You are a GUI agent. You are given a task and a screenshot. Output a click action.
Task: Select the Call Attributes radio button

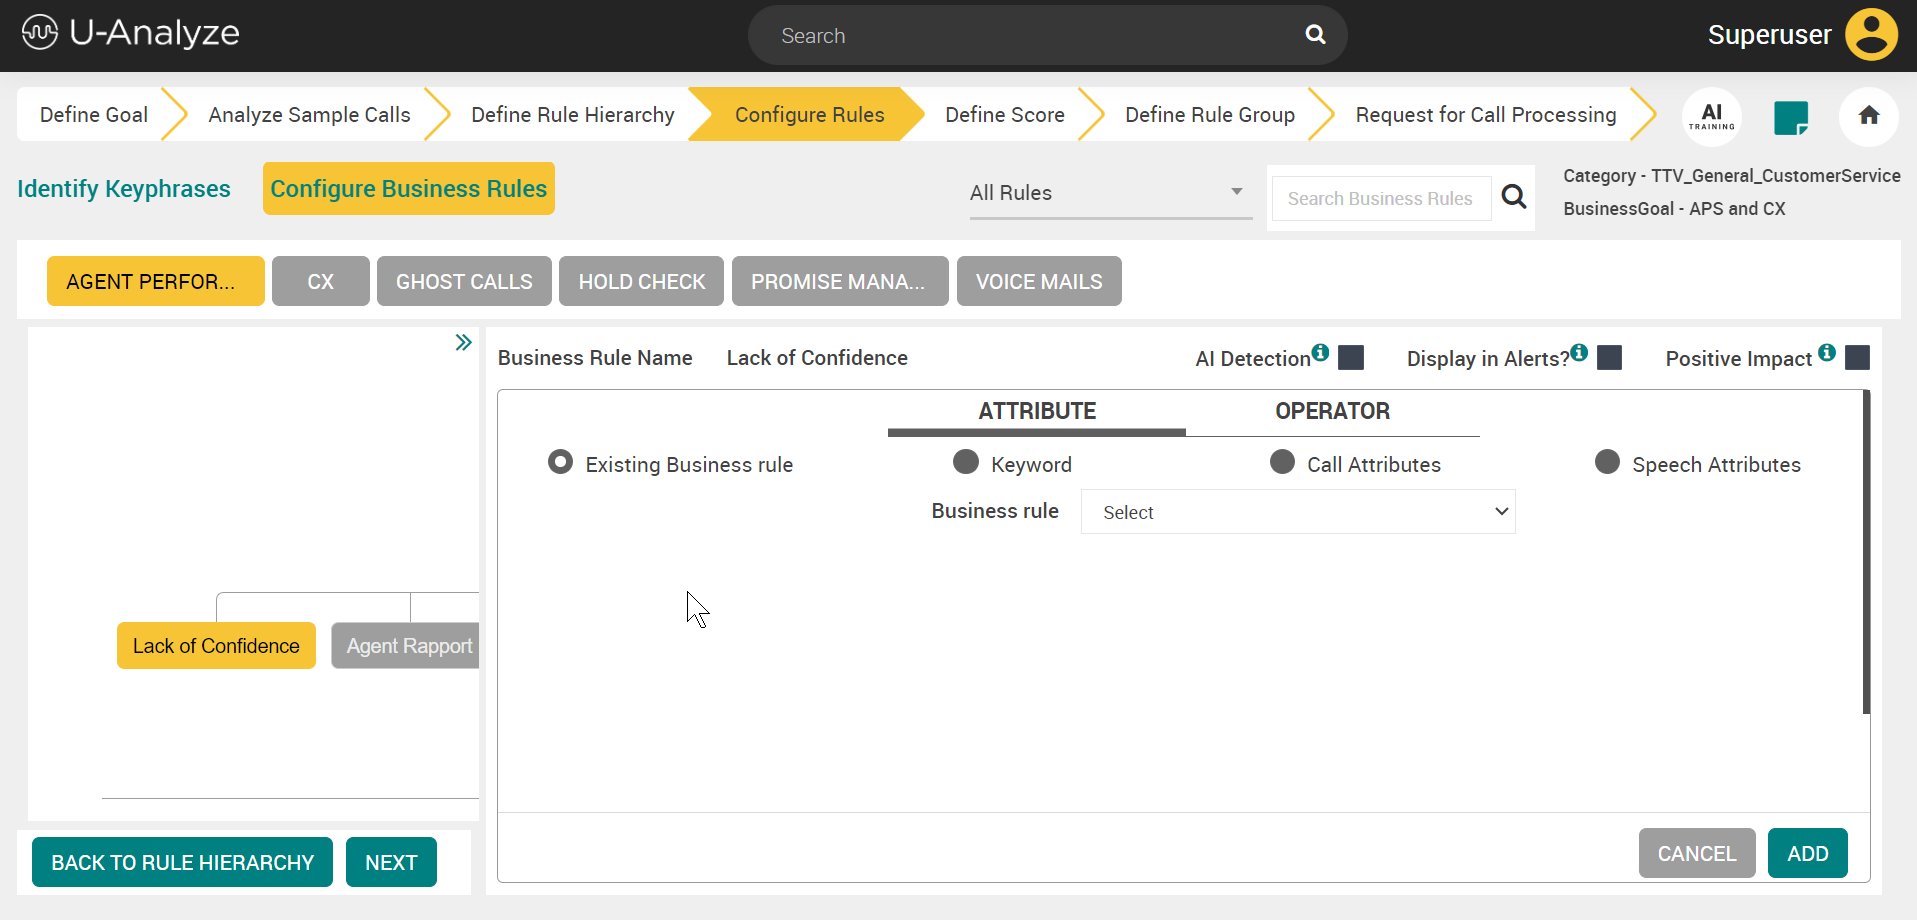1282,462
